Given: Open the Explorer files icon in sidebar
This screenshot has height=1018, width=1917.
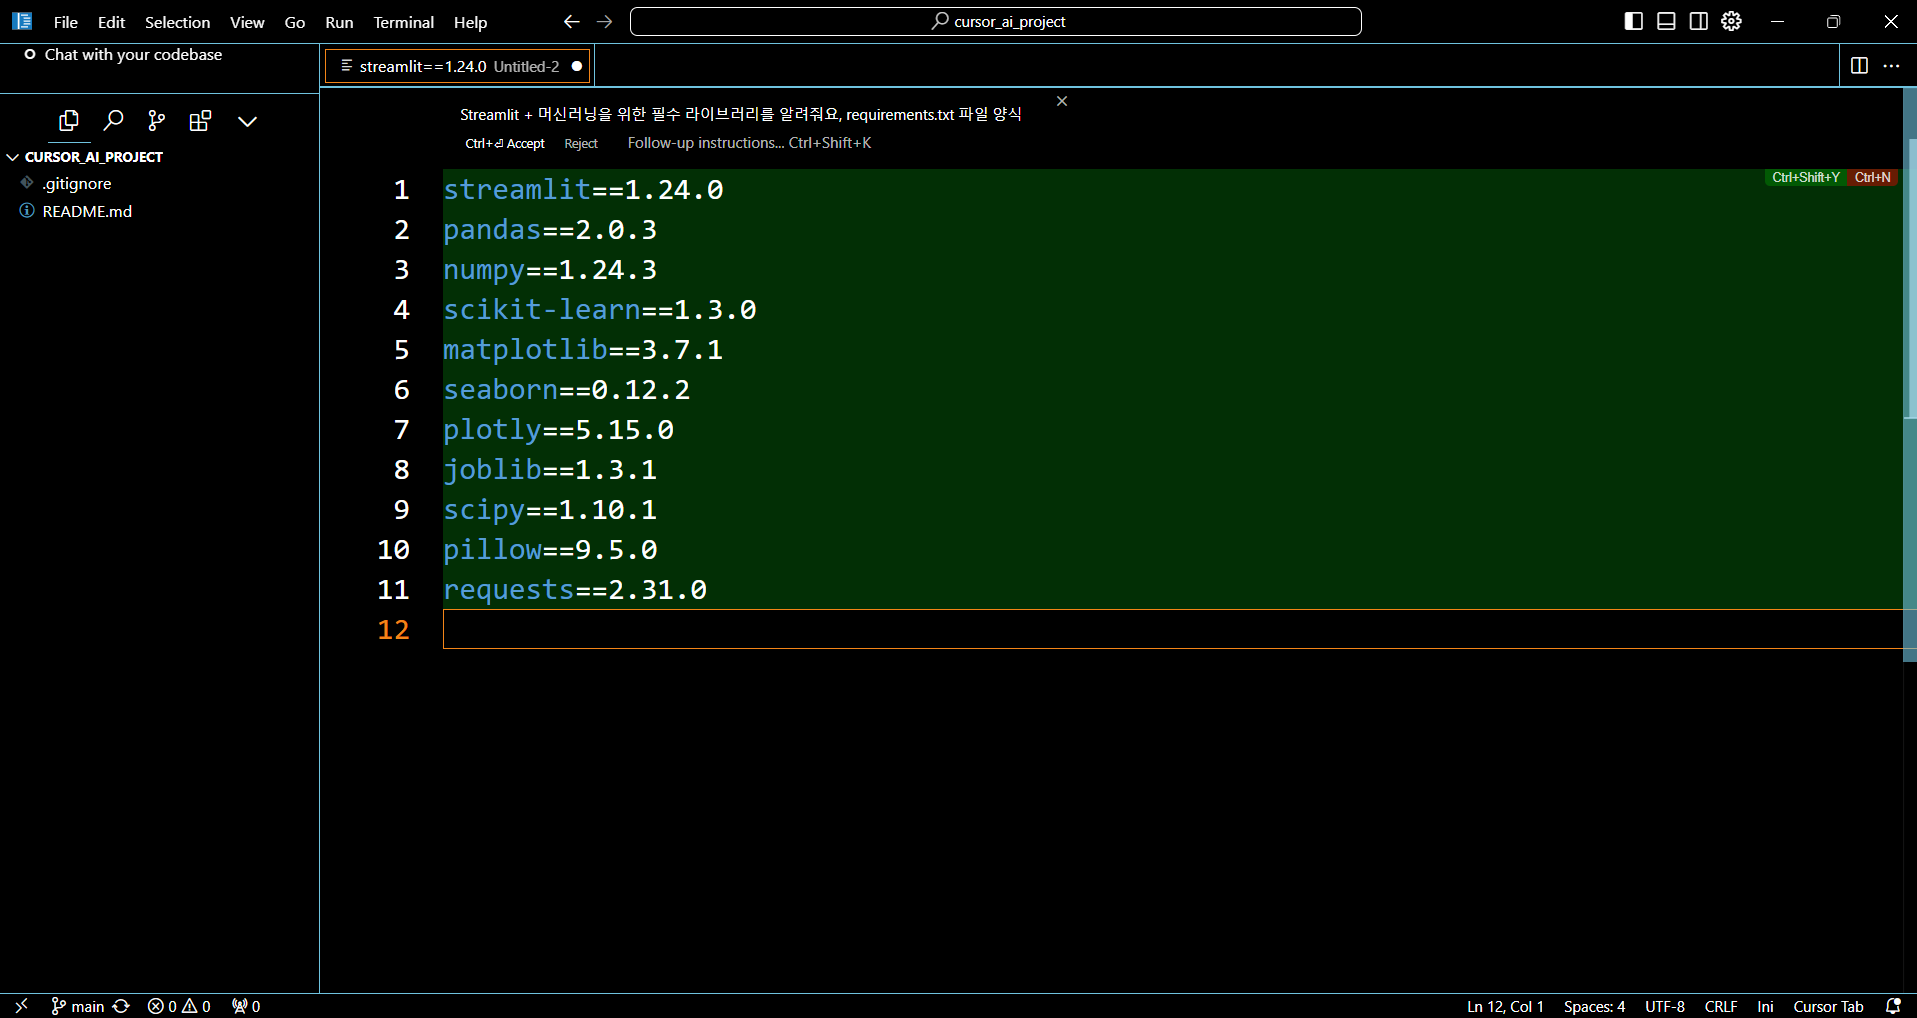Looking at the screenshot, I should (69, 121).
